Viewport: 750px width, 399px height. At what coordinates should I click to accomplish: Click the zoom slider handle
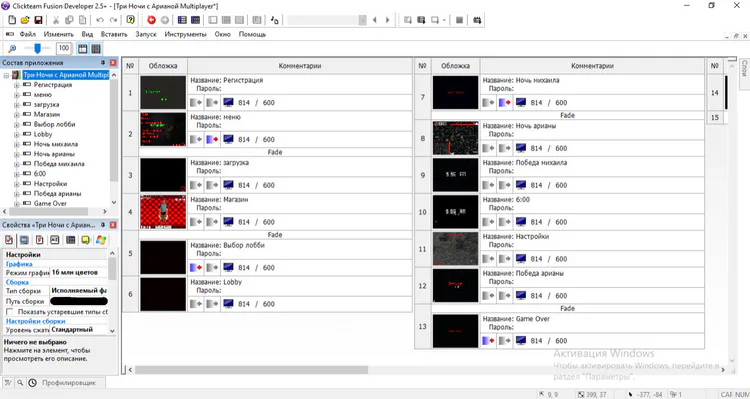click(x=37, y=48)
